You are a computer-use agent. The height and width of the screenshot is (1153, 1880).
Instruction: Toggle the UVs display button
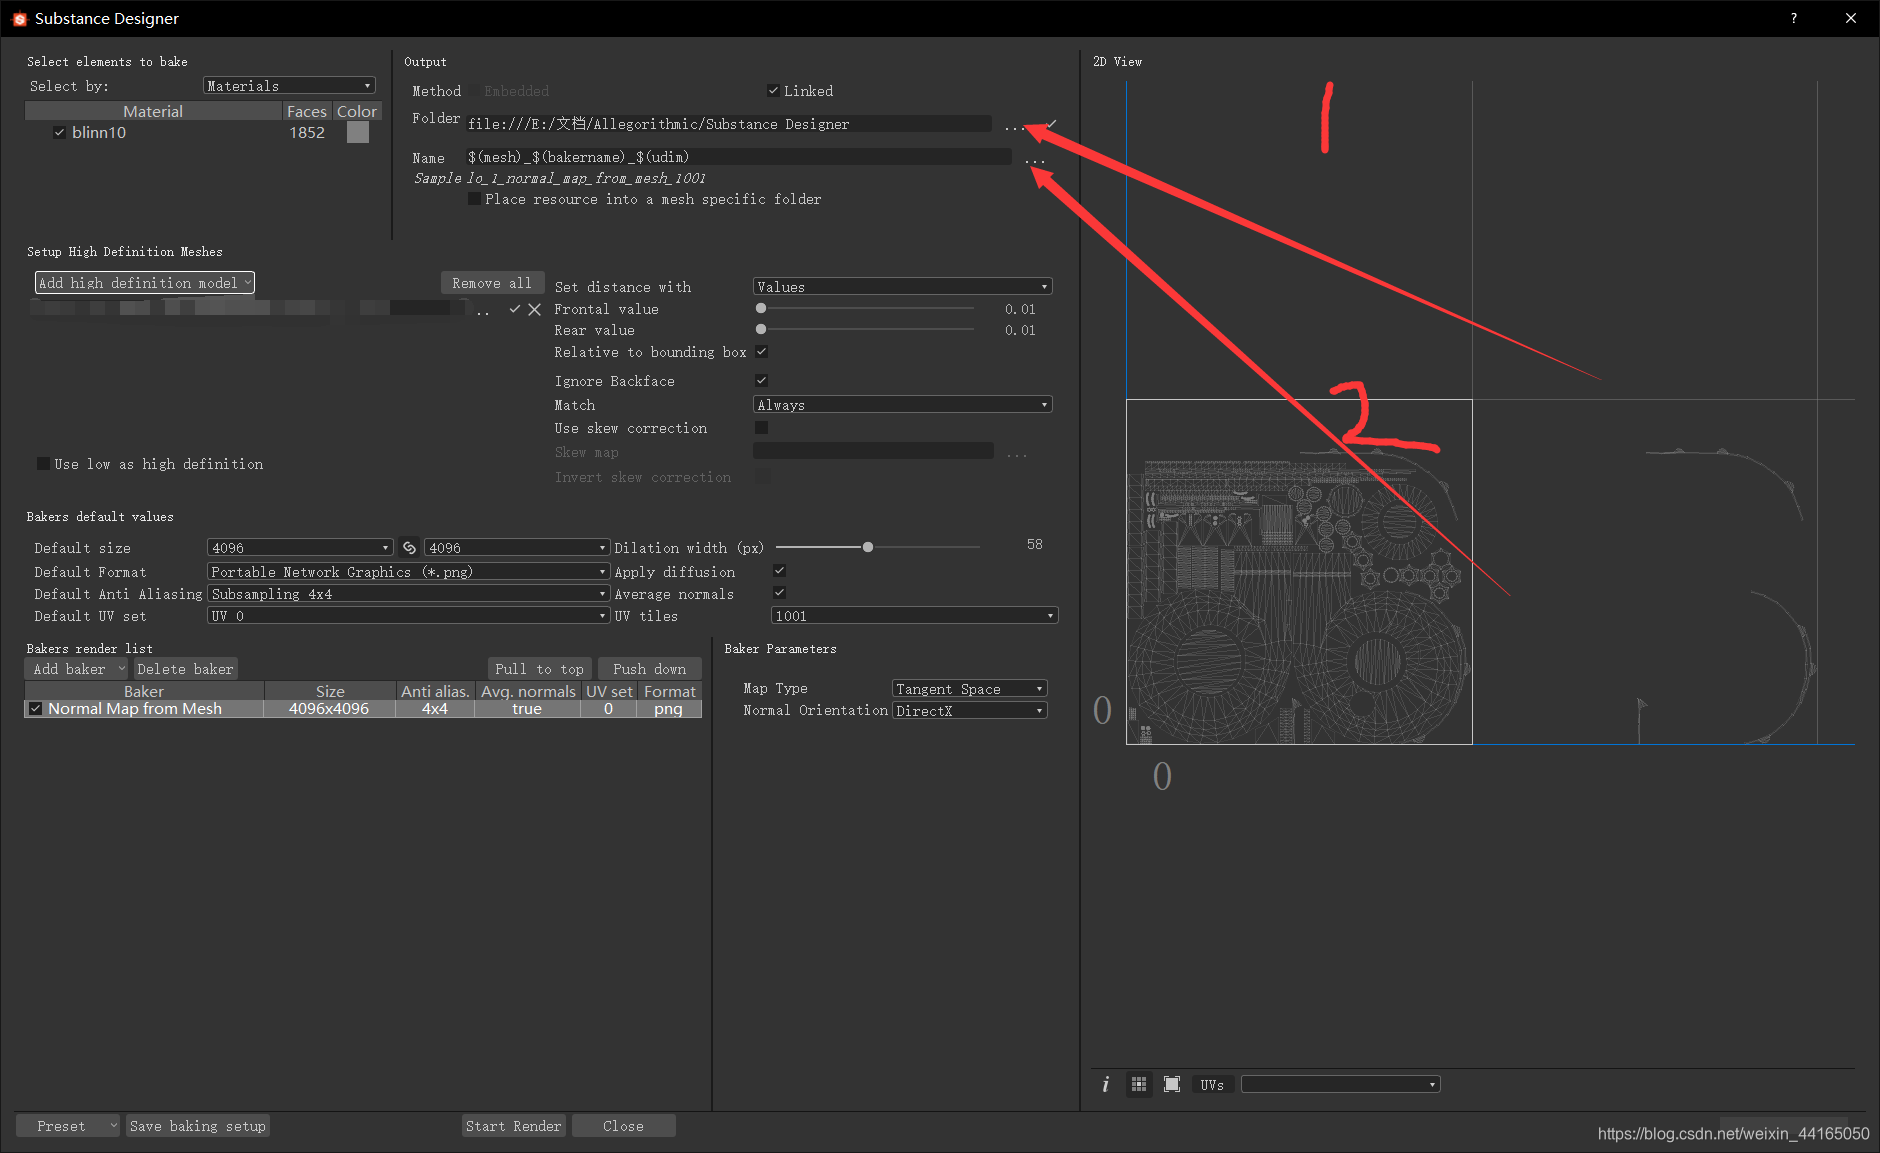click(x=1212, y=1085)
